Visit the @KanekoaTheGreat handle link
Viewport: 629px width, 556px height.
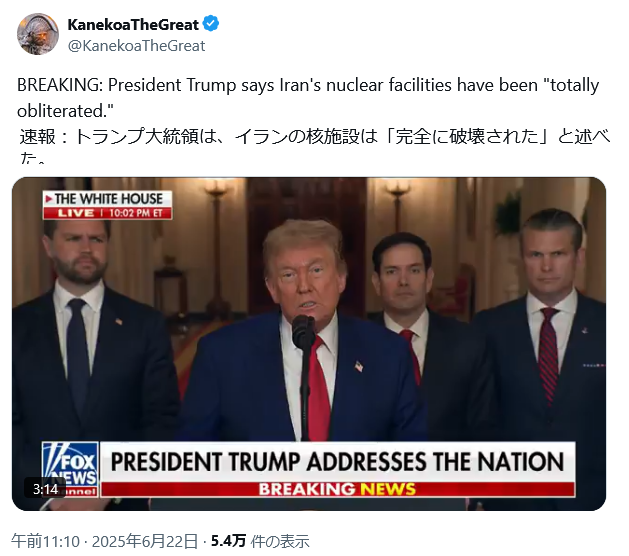pos(136,46)
